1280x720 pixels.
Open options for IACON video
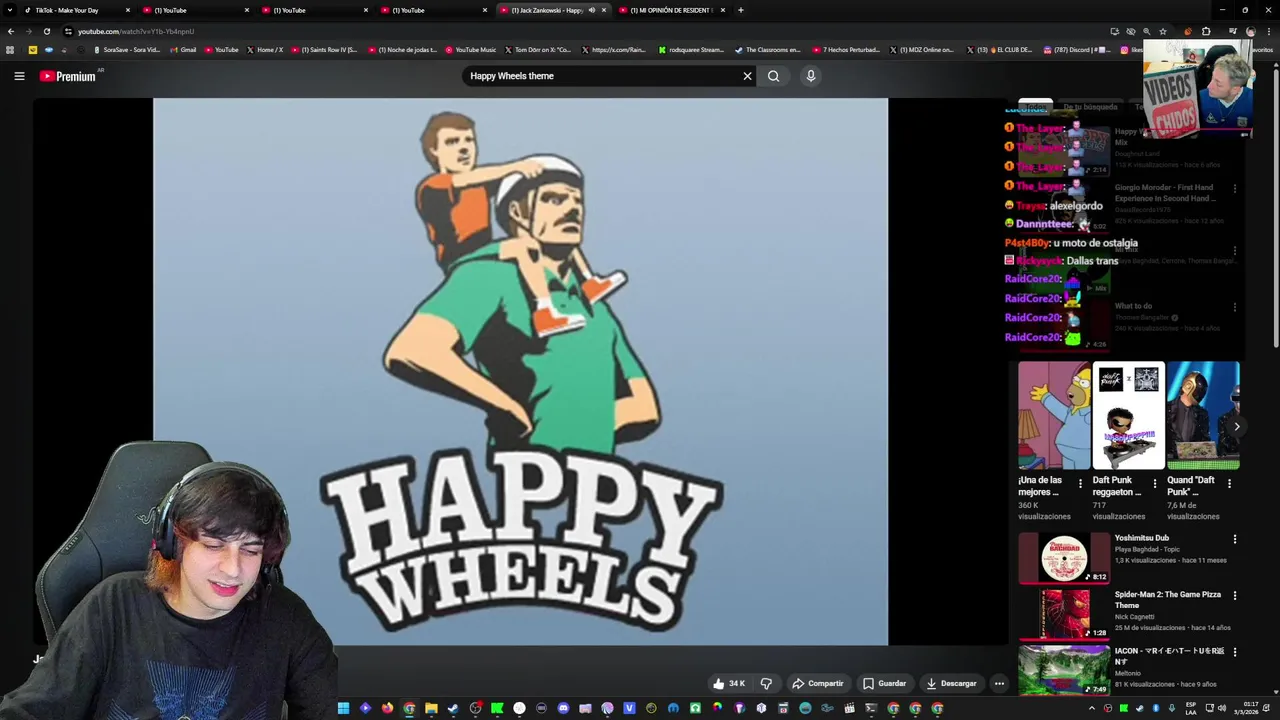[1235, 652]
